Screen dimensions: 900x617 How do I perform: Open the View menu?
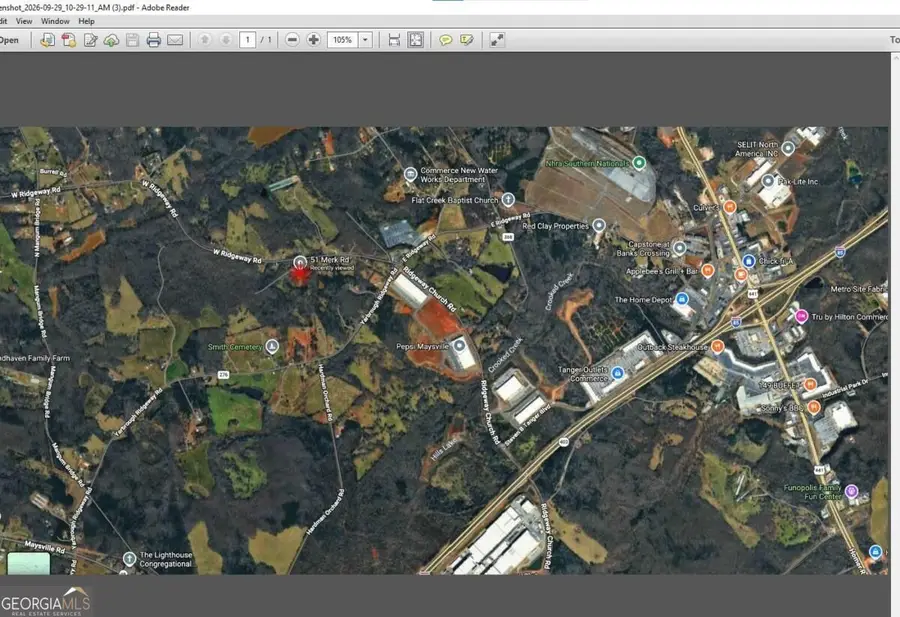coord(24,21)
